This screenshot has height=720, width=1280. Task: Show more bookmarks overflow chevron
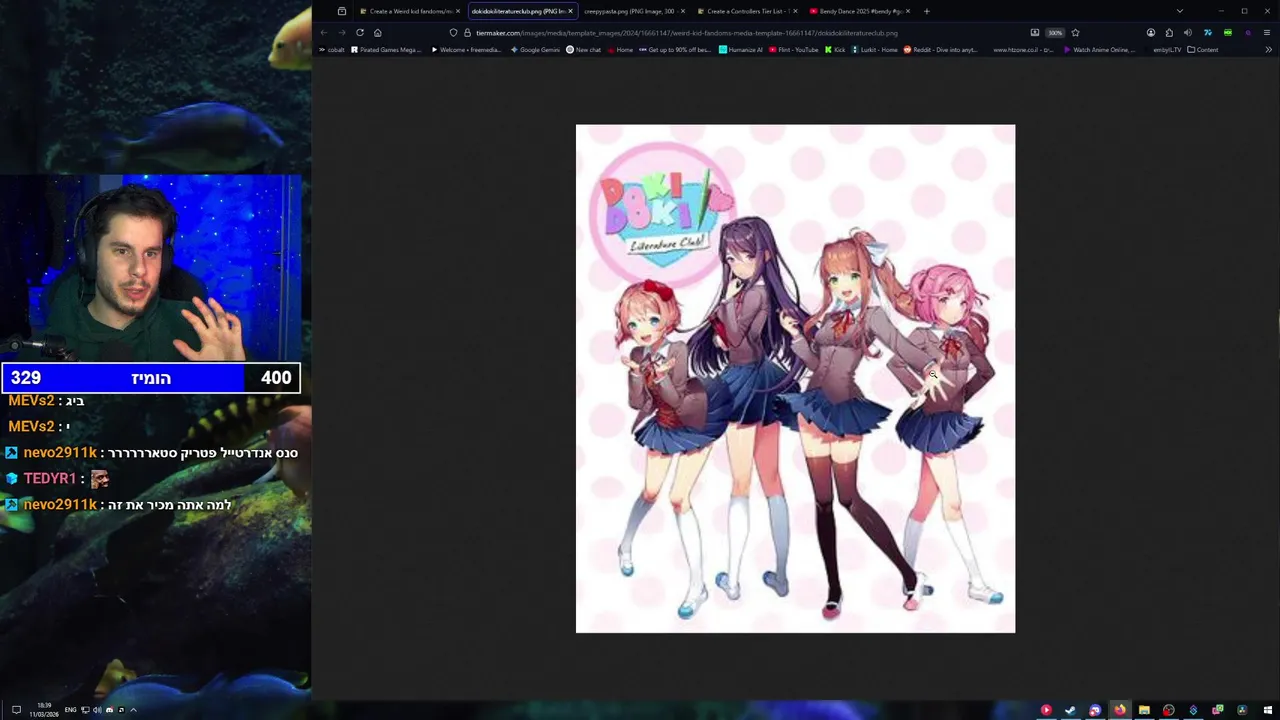tap(1268, 50)
